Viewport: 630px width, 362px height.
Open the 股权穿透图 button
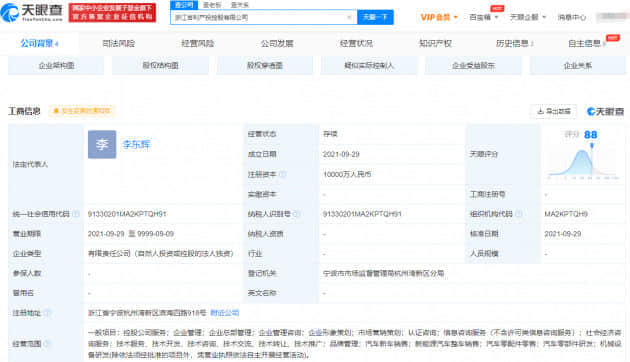[x=264, y=65]
